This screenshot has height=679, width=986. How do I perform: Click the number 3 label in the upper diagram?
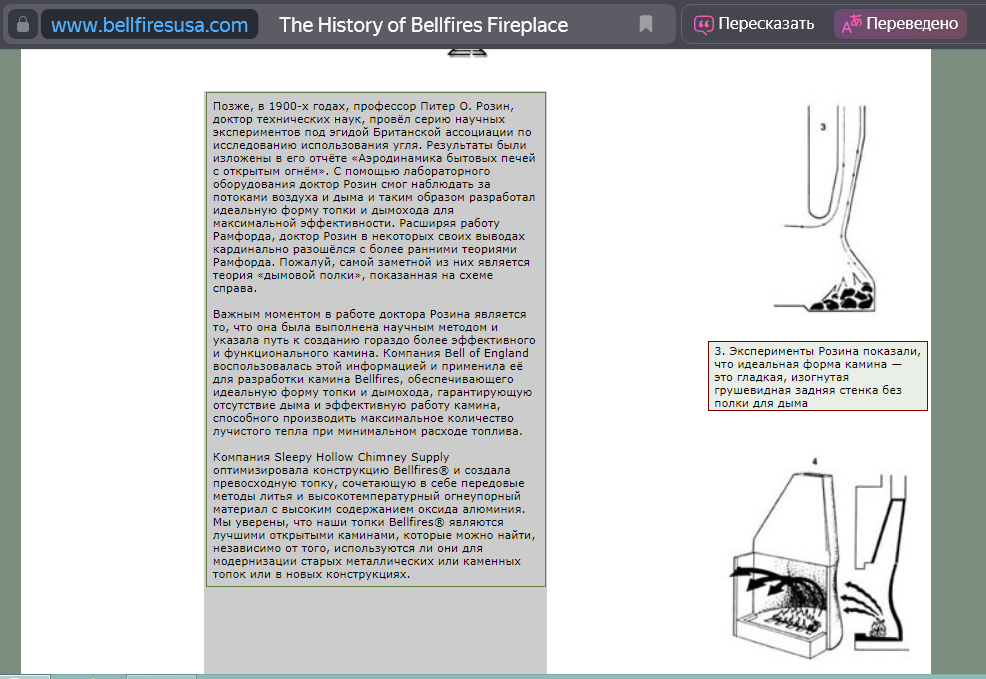(x=822, y=128)
